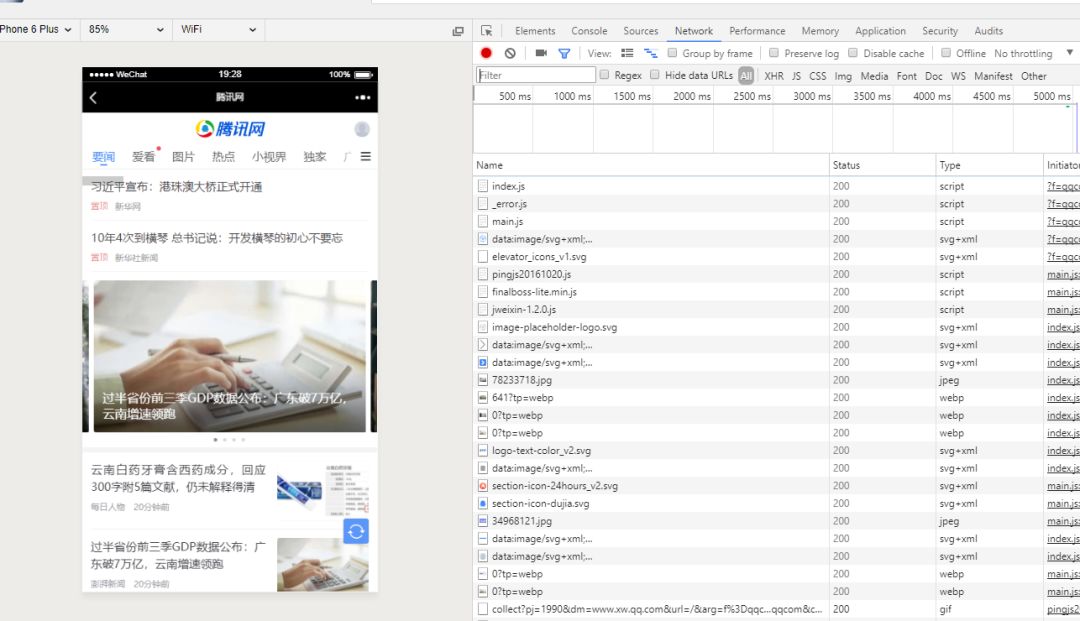Screen dimensions: 1080x621
Task: Click the Tencent logo on the mobile page
Action: coord(230,129)
